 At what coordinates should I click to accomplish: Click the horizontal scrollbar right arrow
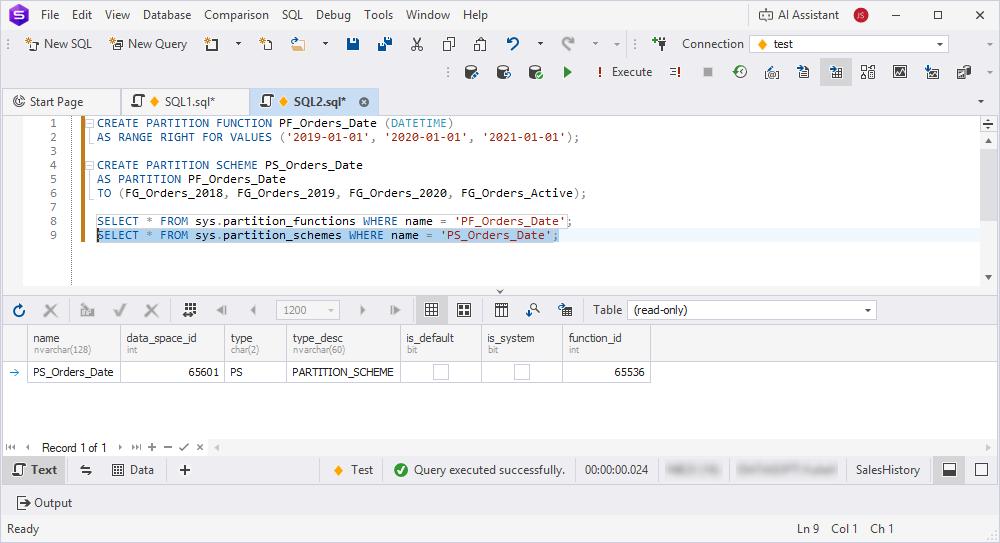(x=988, y=448)
